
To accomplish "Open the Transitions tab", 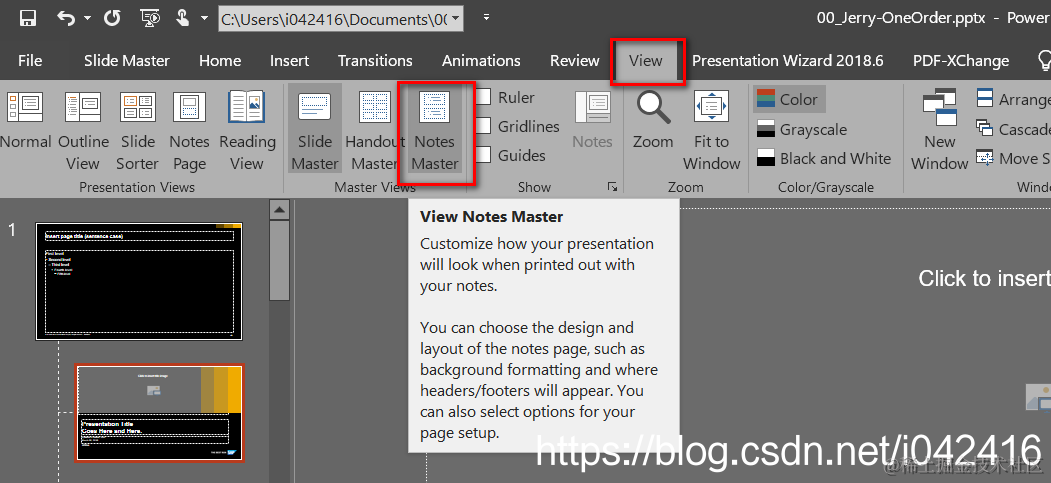I will [x=375, y=61].
